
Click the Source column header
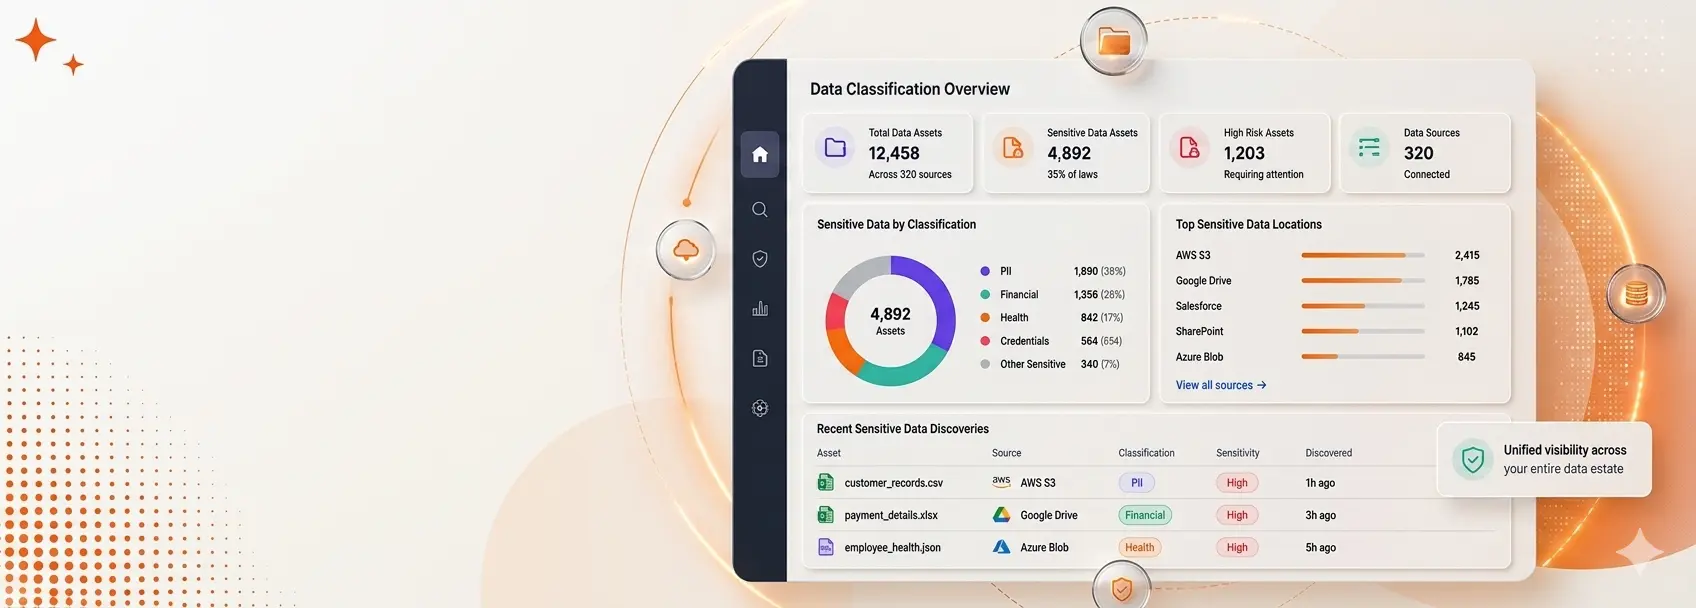click(1006, 453)
